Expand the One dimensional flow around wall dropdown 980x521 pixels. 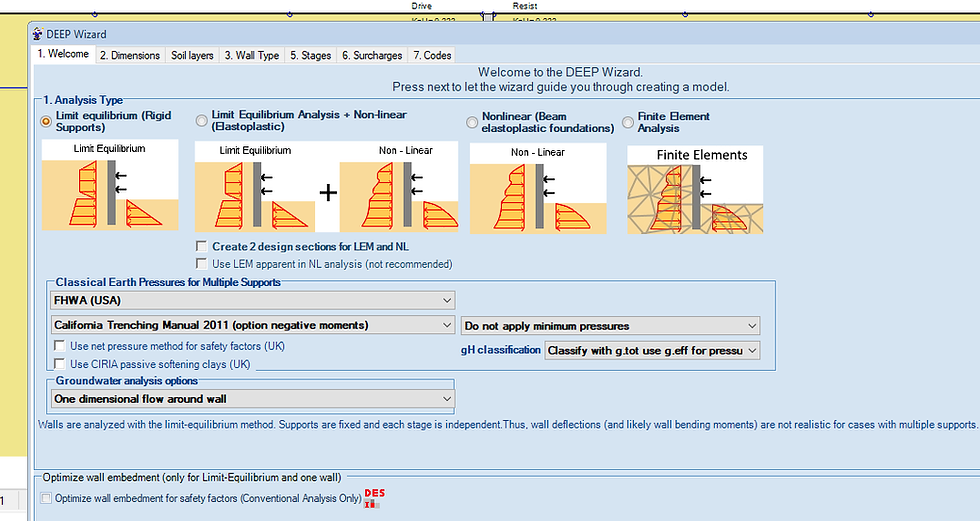252,399
